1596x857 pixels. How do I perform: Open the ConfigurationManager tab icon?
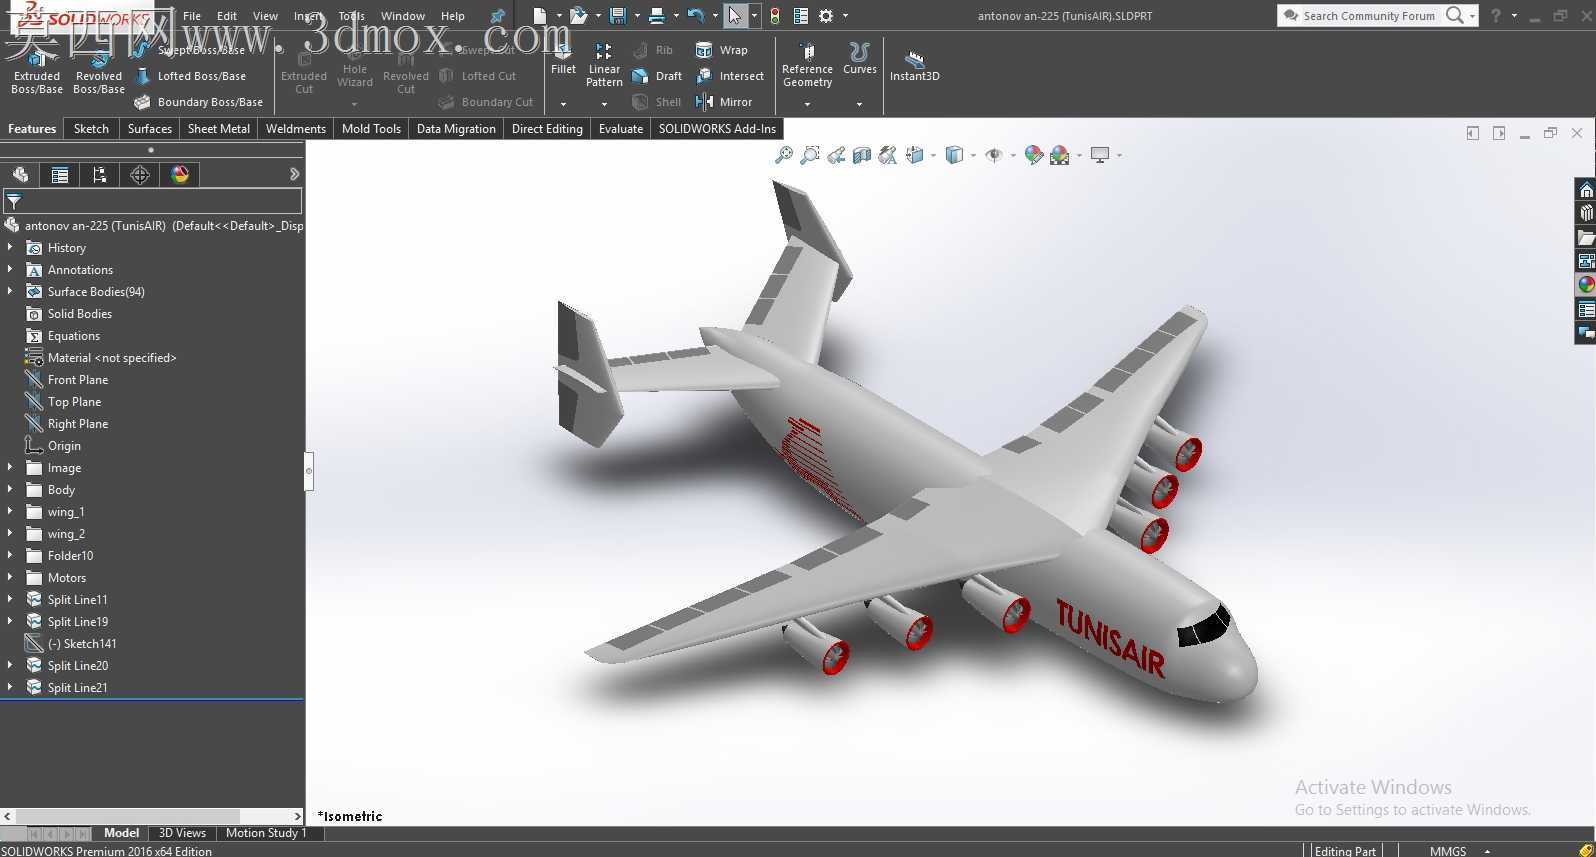[100, 175]
